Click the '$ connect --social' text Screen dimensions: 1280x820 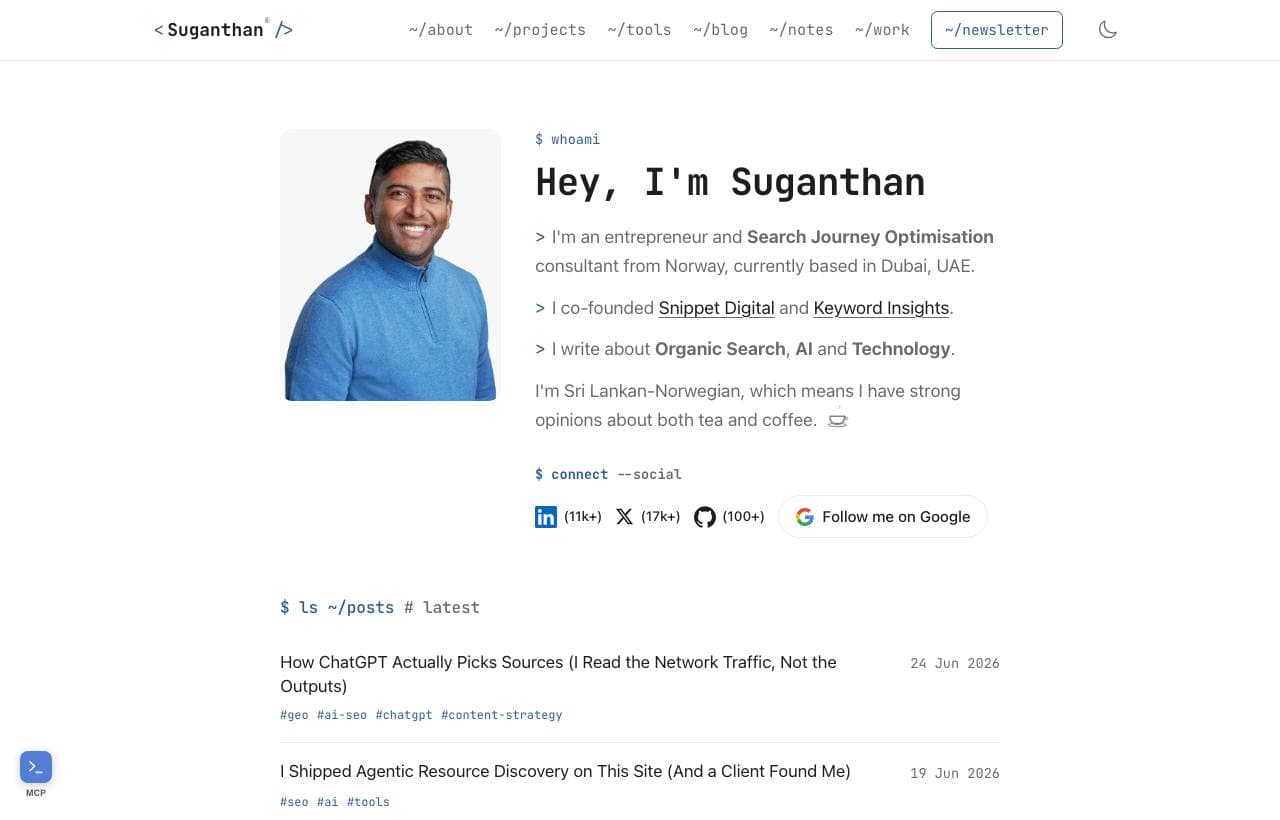[x=608, y=474]
